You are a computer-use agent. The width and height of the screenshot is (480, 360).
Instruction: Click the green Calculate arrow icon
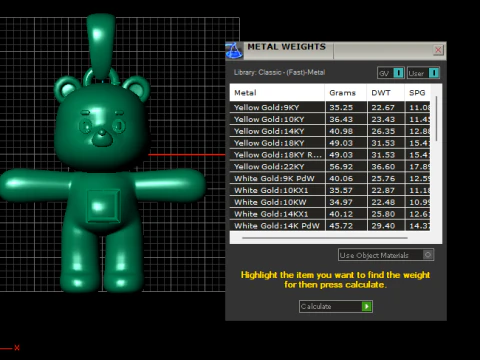point(367,306)
